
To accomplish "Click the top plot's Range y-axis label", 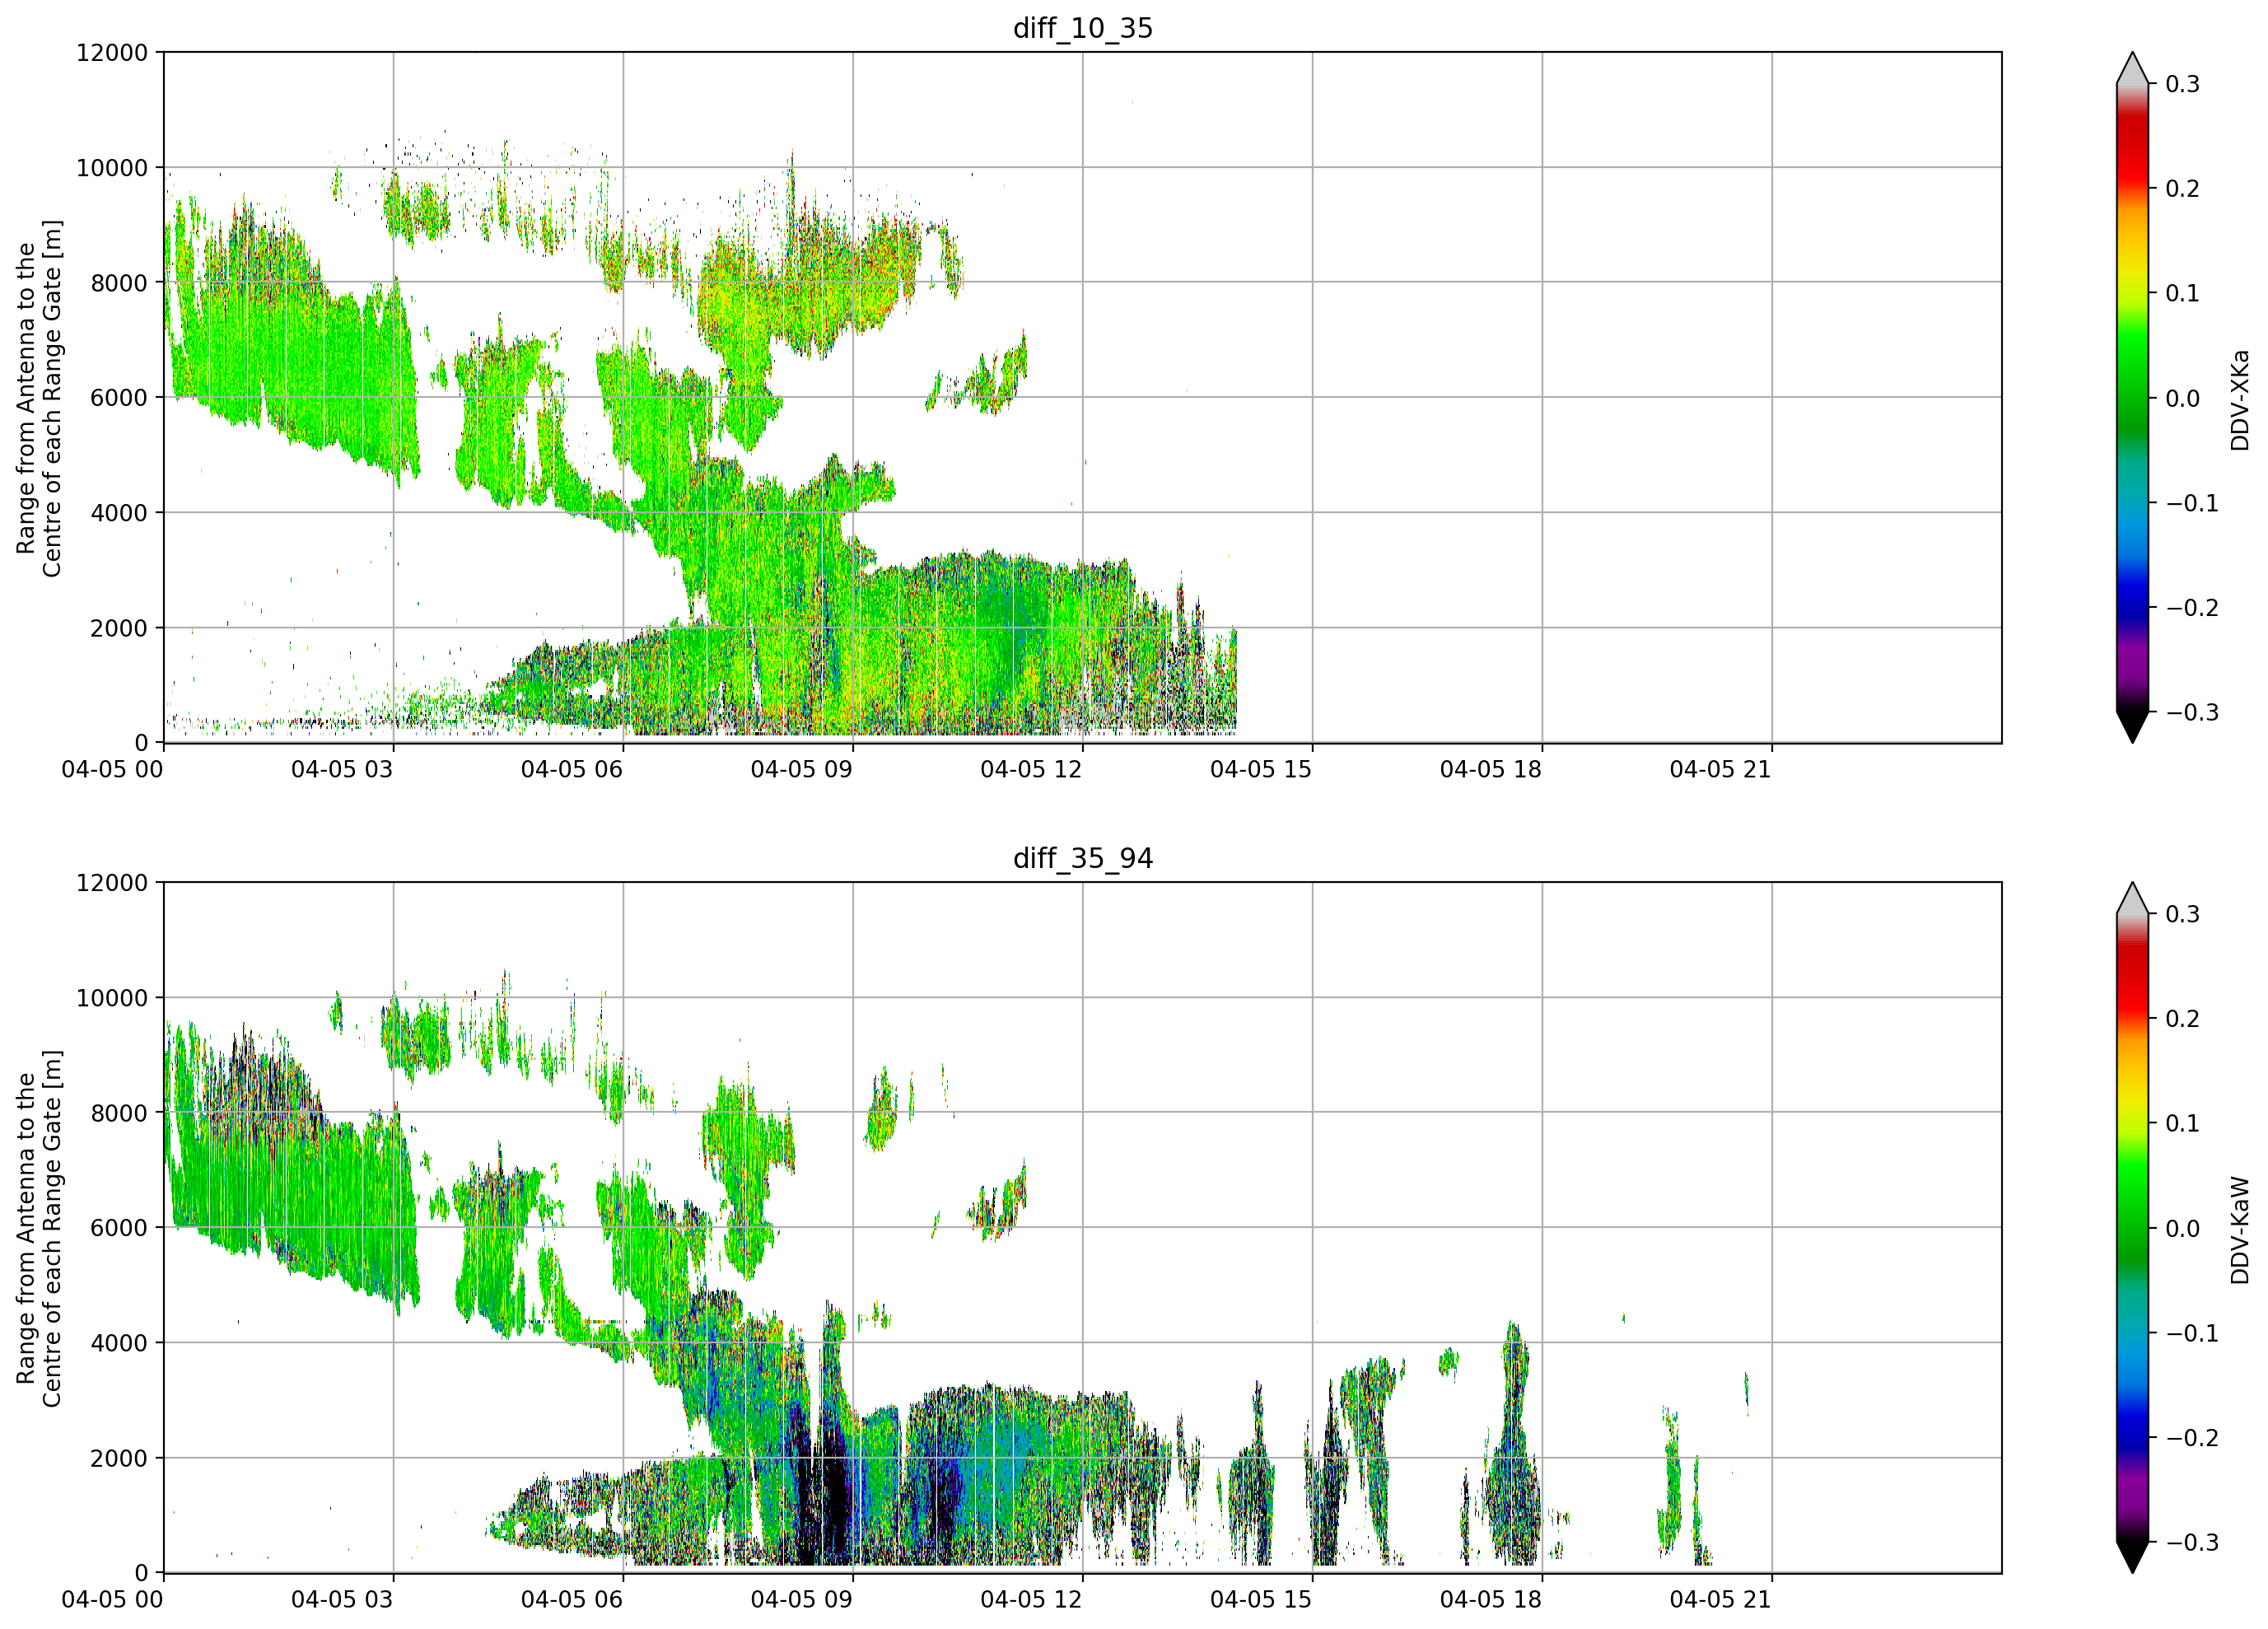I will click(39, 398).
